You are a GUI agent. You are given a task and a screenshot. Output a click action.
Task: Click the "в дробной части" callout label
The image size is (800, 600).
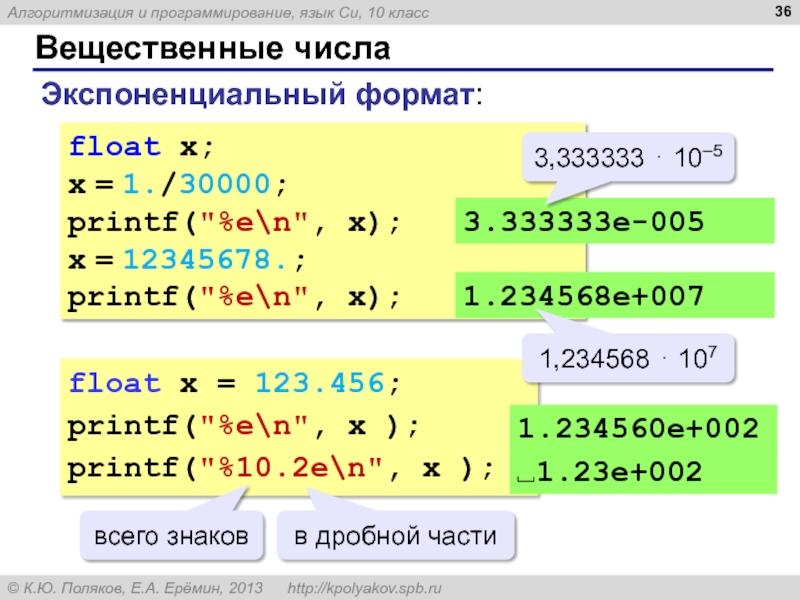coord(395,537)
